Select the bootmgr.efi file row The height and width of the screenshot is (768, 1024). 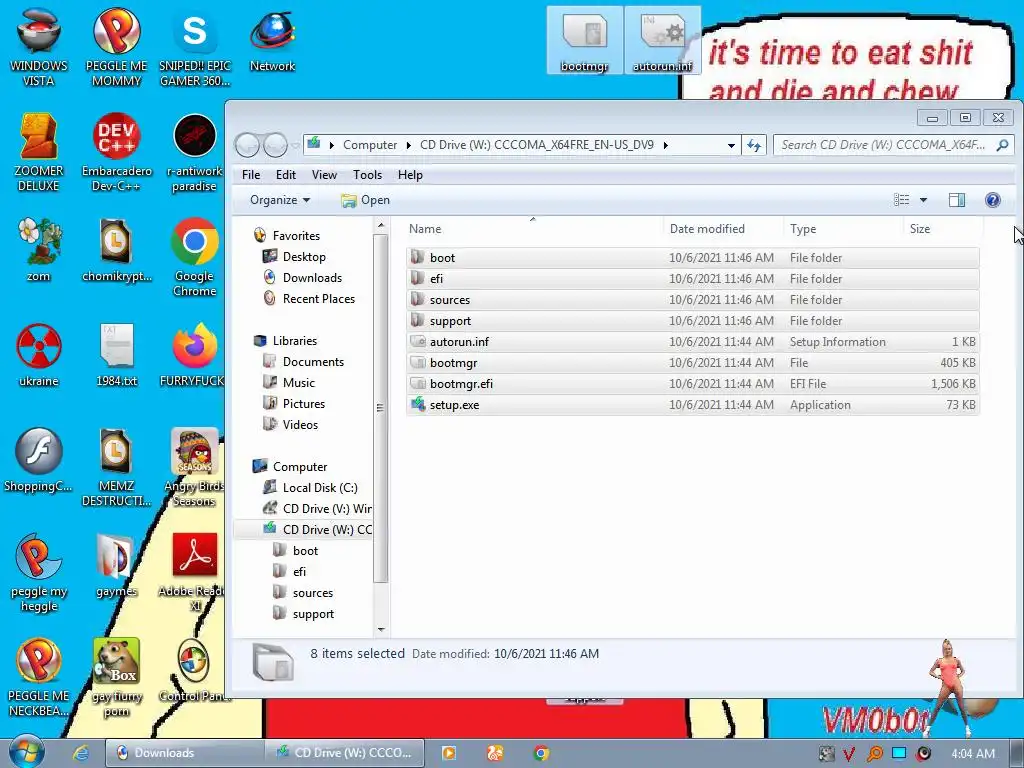[x=692, y=384]
